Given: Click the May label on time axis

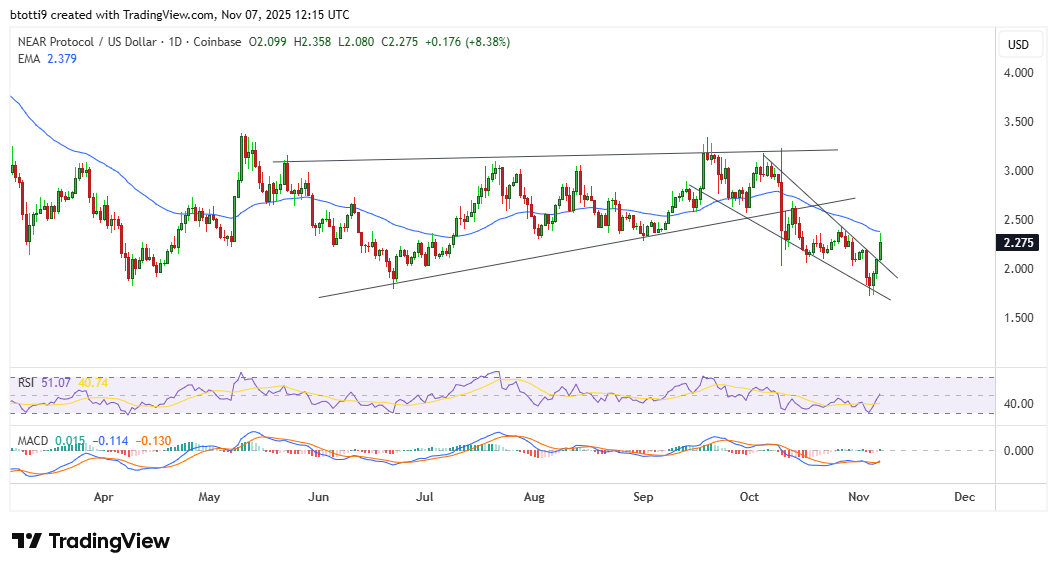Looking at the screenshot, I should click(209, 496).
